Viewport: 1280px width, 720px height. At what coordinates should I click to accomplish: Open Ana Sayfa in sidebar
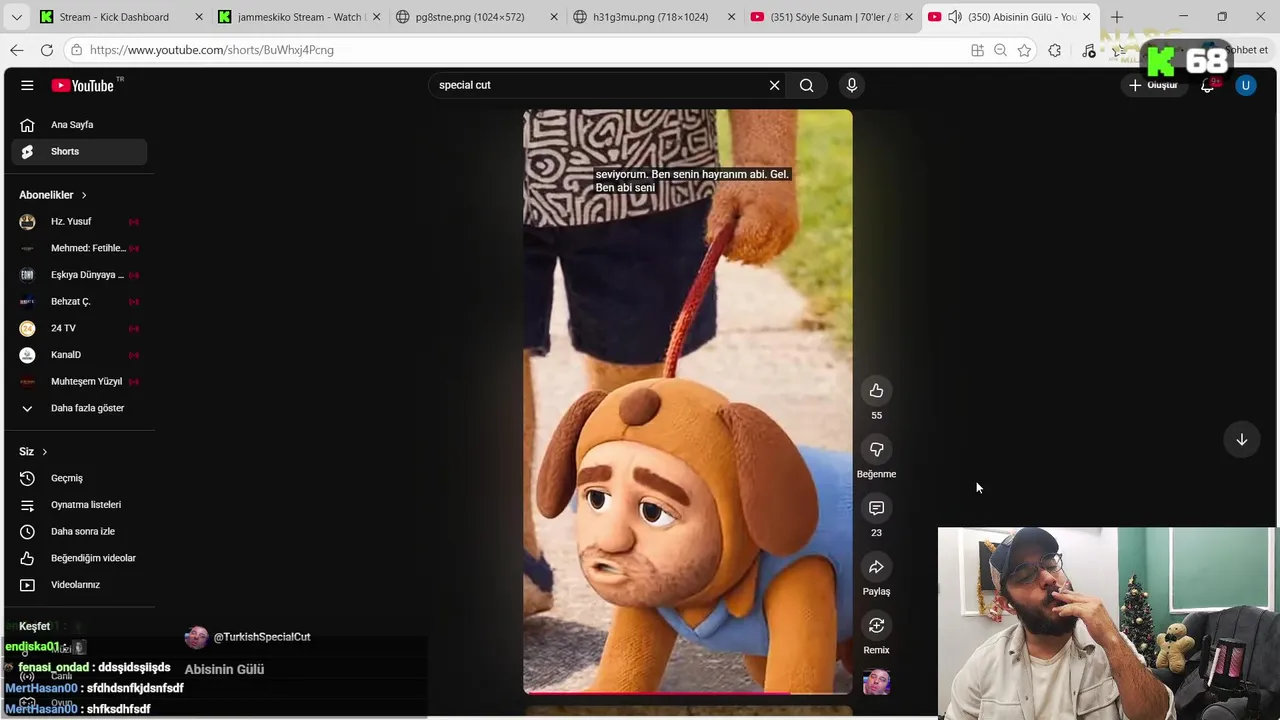click(80, 125)
